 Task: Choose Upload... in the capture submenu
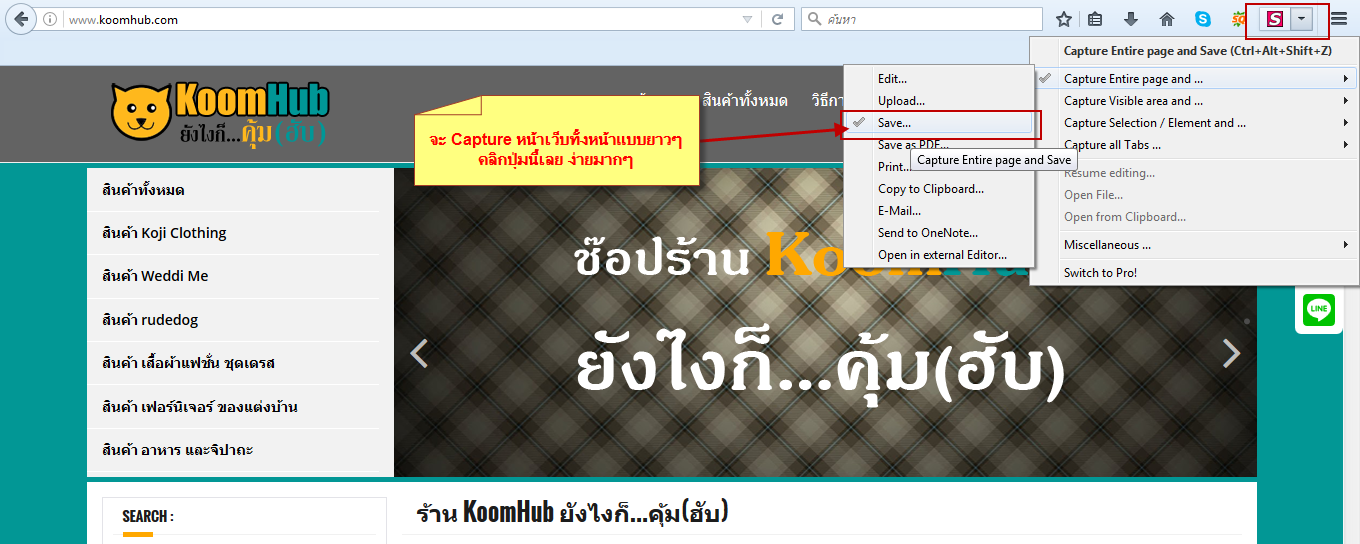(x=939, y=101)
